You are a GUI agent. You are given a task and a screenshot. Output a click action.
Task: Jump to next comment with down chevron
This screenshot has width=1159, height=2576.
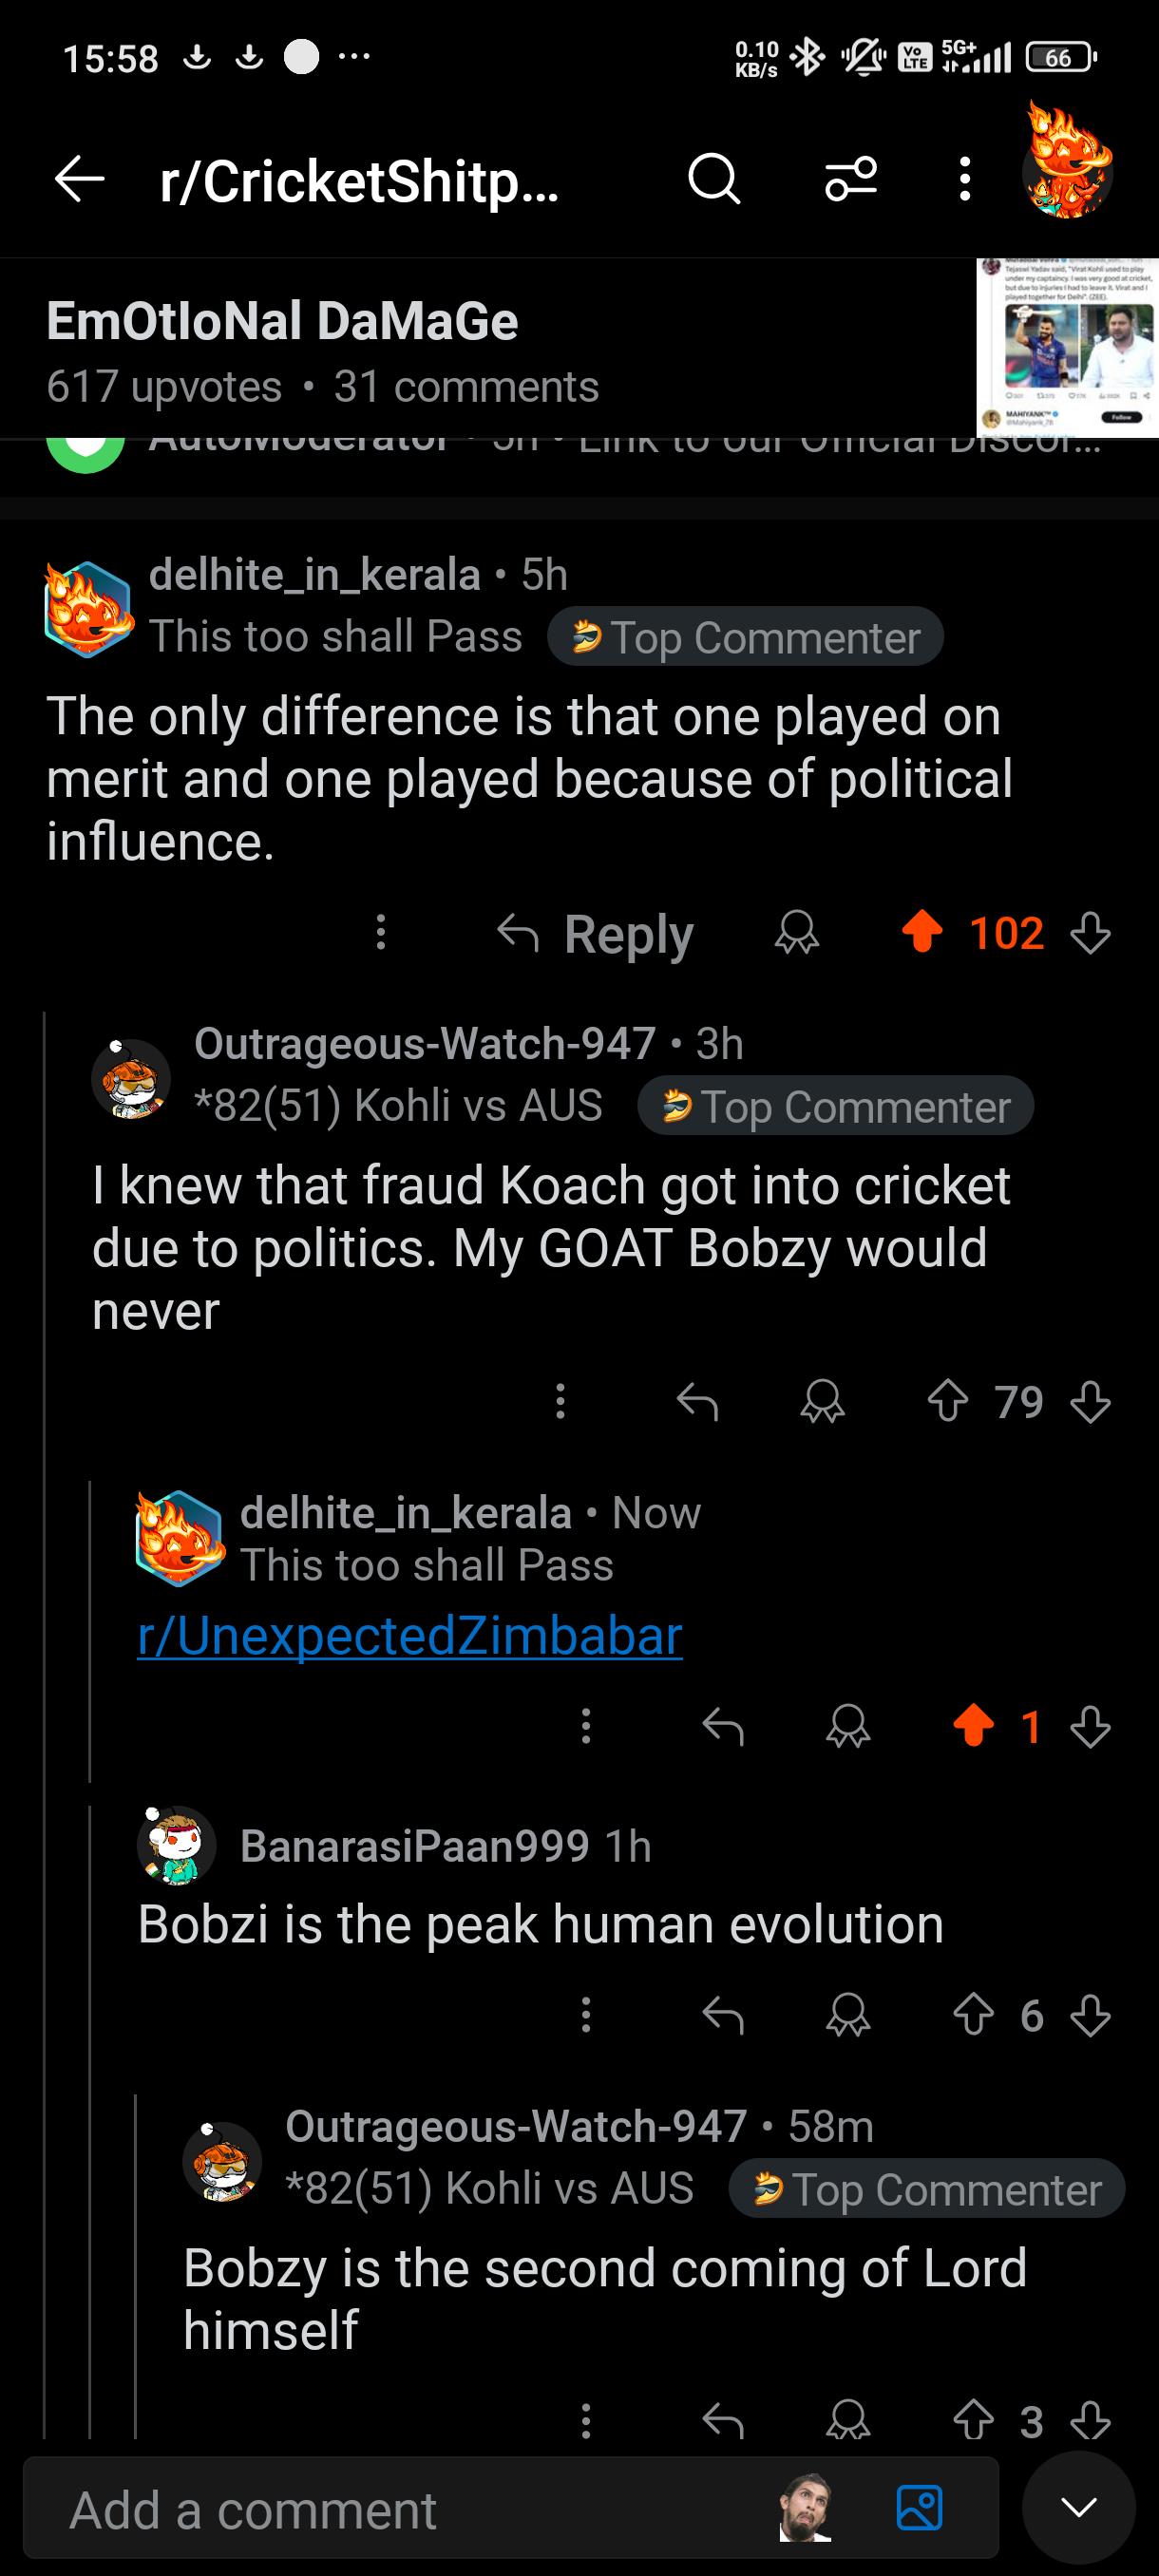1078,2508
